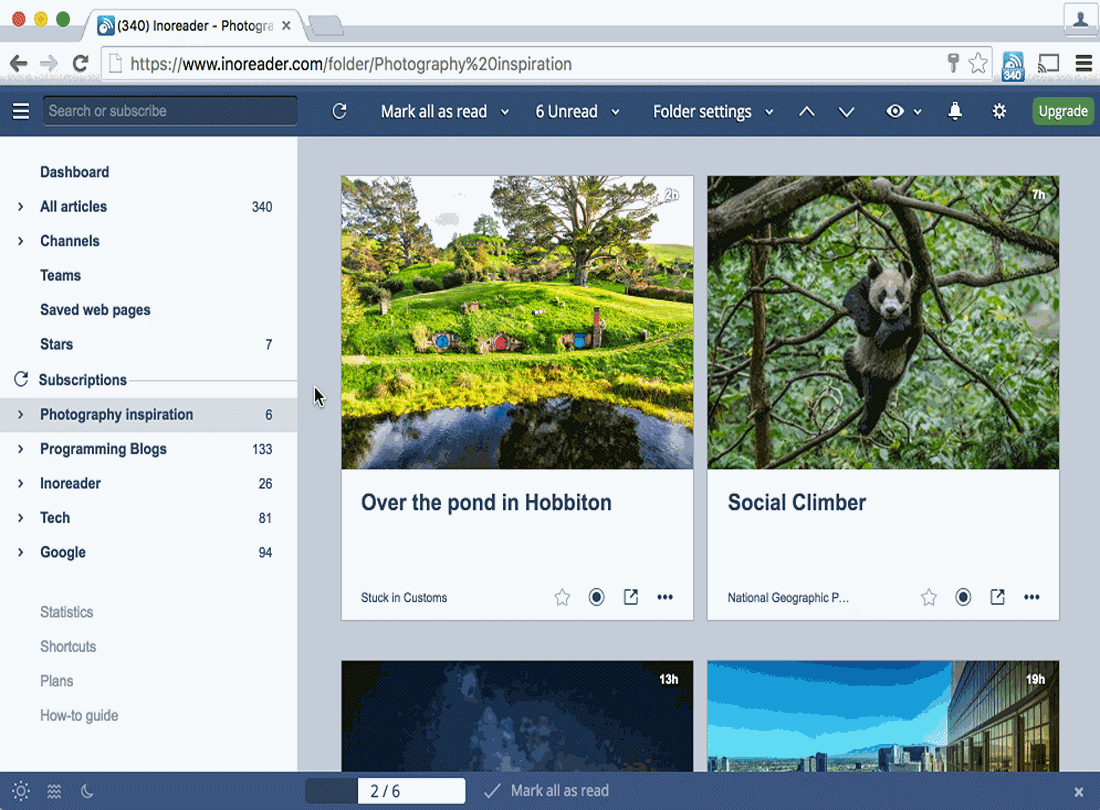
Task: Open the settings gear icon
Action: [x=999, y=112]
